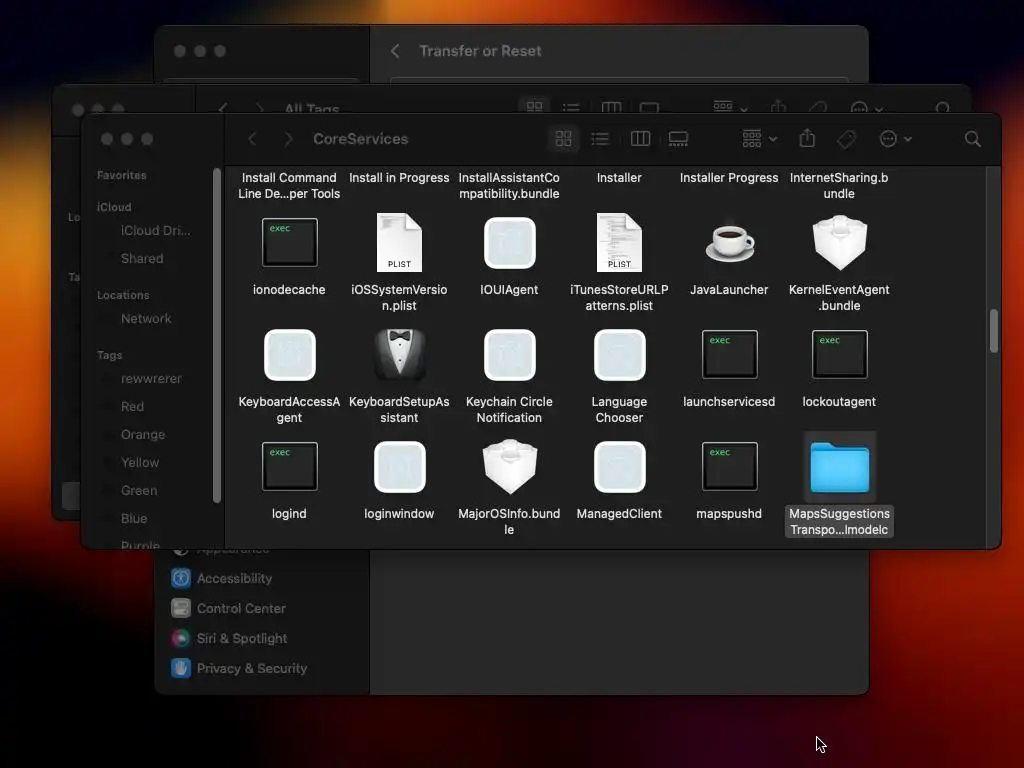
Task: Select the mapspushd exec icon
Action: tap(729, 466)
